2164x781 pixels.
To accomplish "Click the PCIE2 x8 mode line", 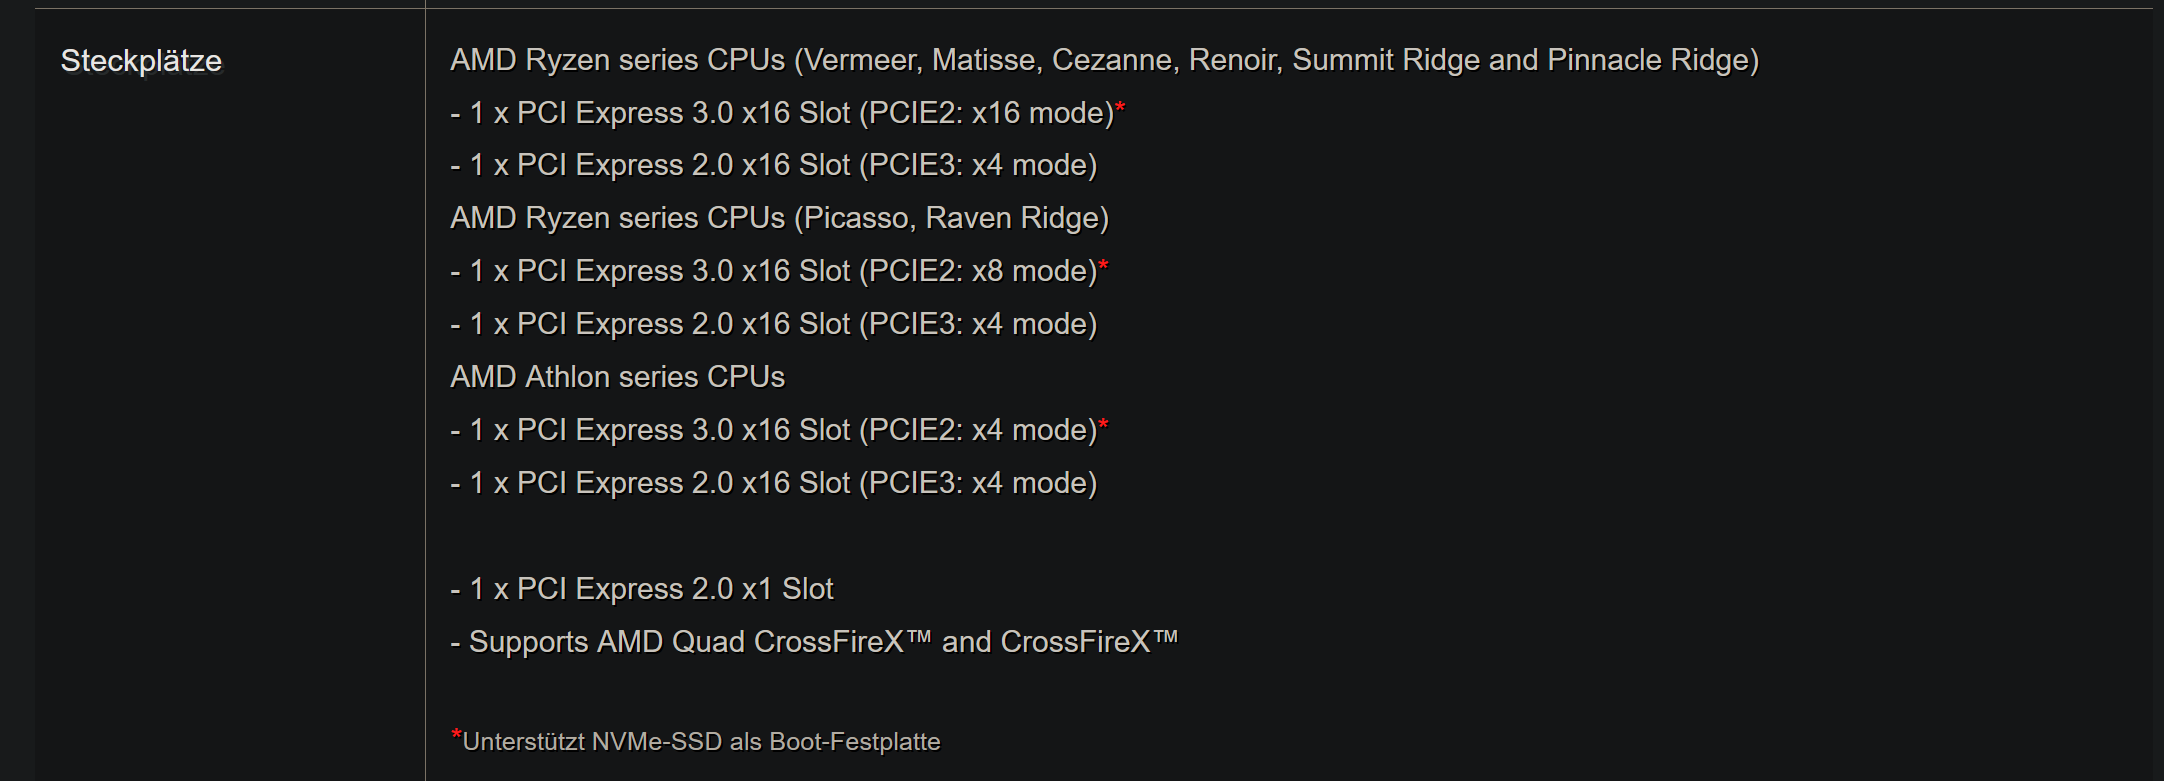I will pyautogui.click(x=779, y=271).
